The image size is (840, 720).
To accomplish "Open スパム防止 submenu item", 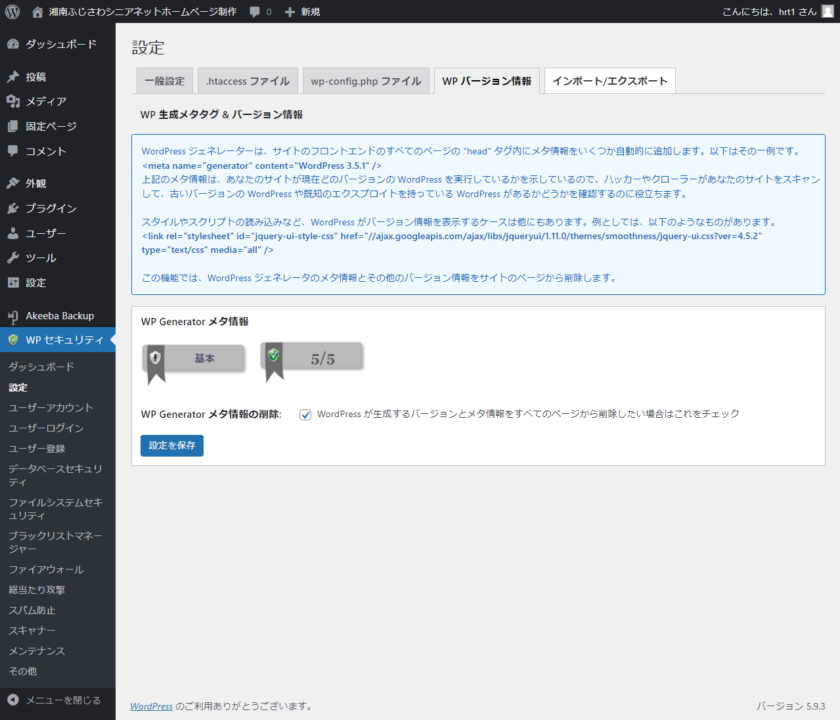I will pos(32,610).
